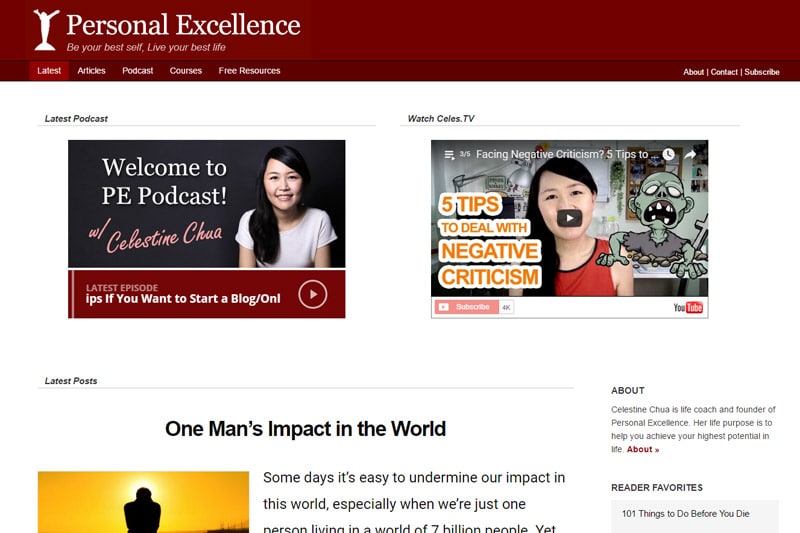The height and width of the screenshot is (533, 800).
Task: Subscribe to the YouTube channel
Action: 466,307
